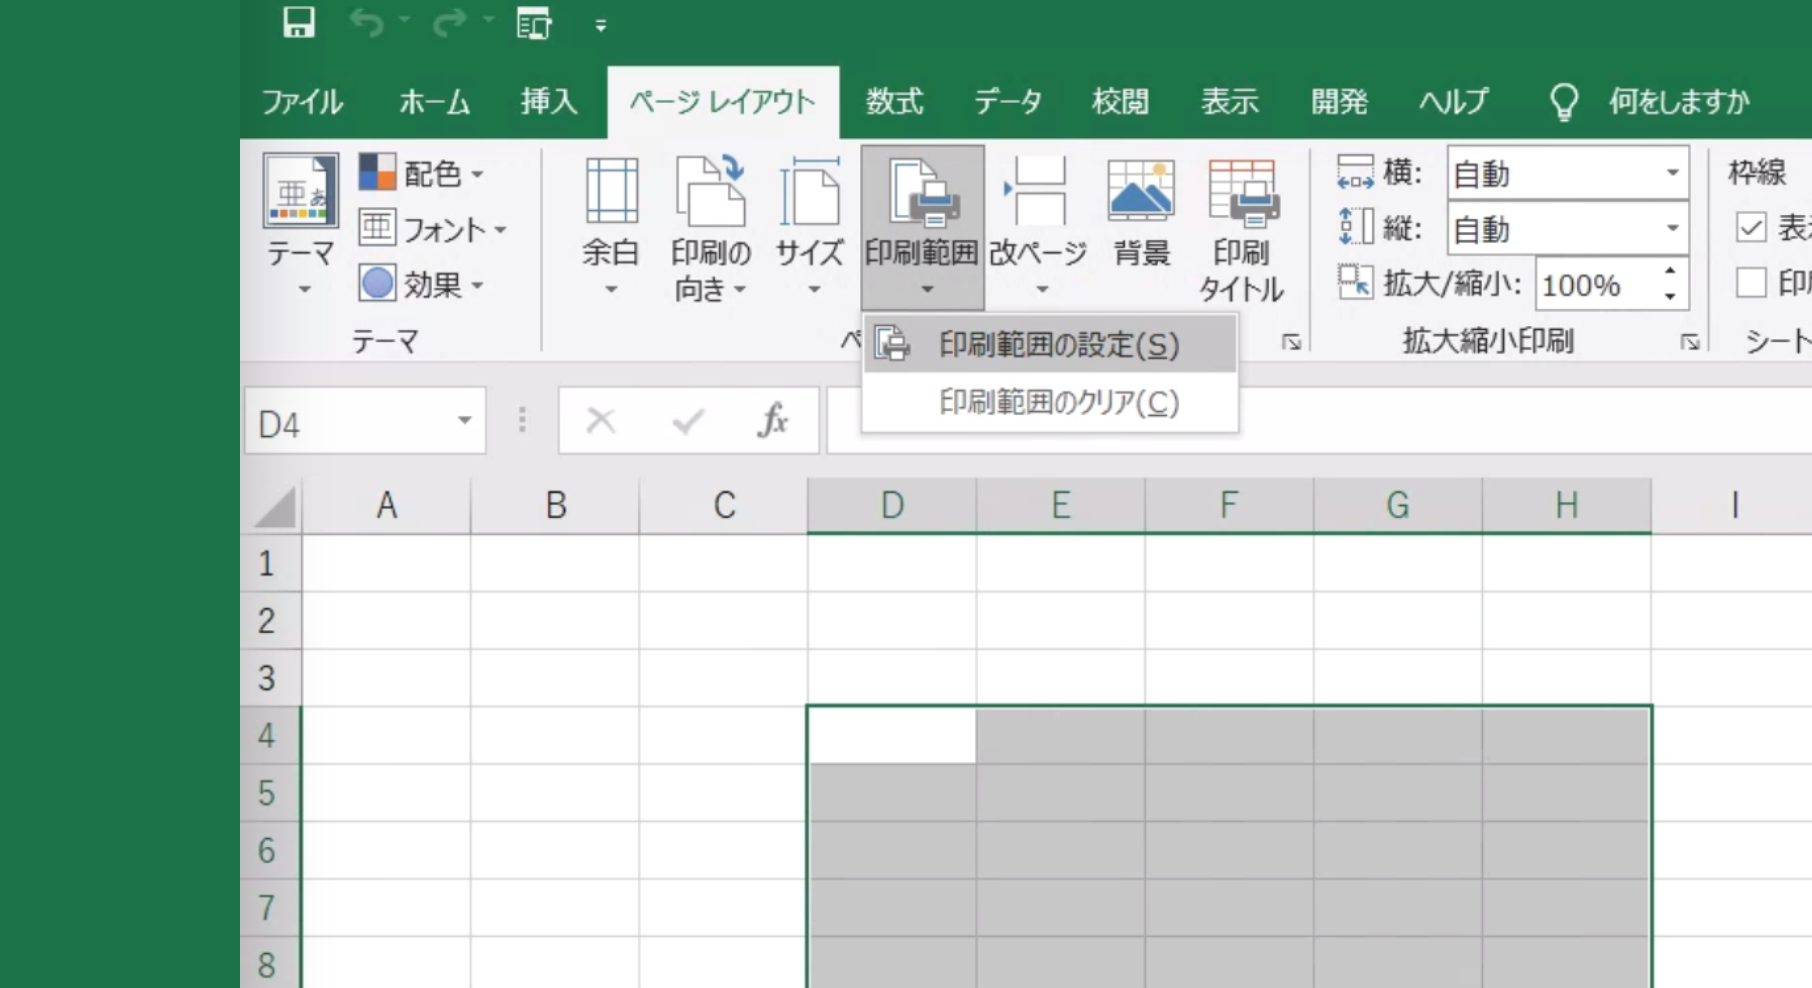
Task: Open the 校閲 tab
Action: coord(1120,101)
